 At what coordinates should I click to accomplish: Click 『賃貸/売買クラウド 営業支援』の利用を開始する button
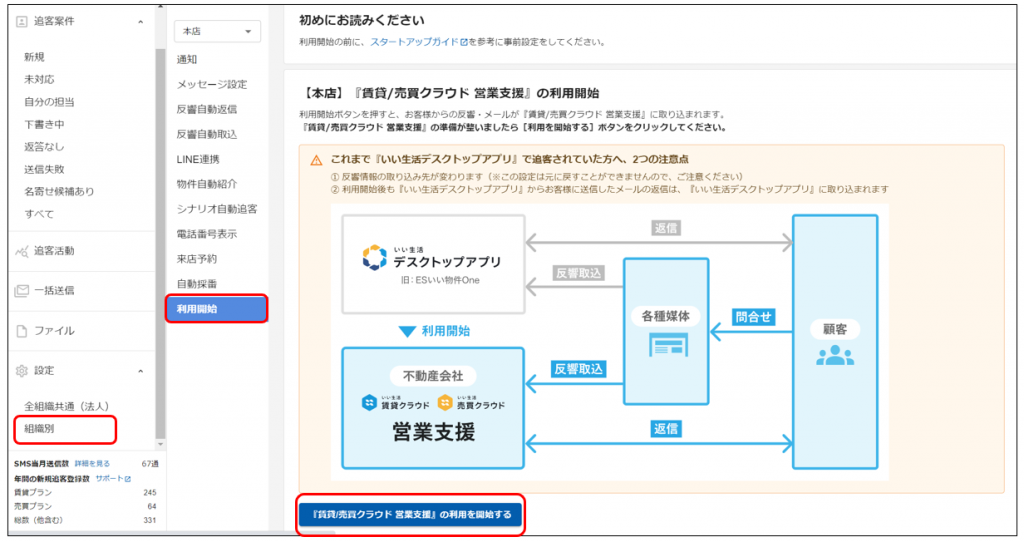(x=411, y=515)
